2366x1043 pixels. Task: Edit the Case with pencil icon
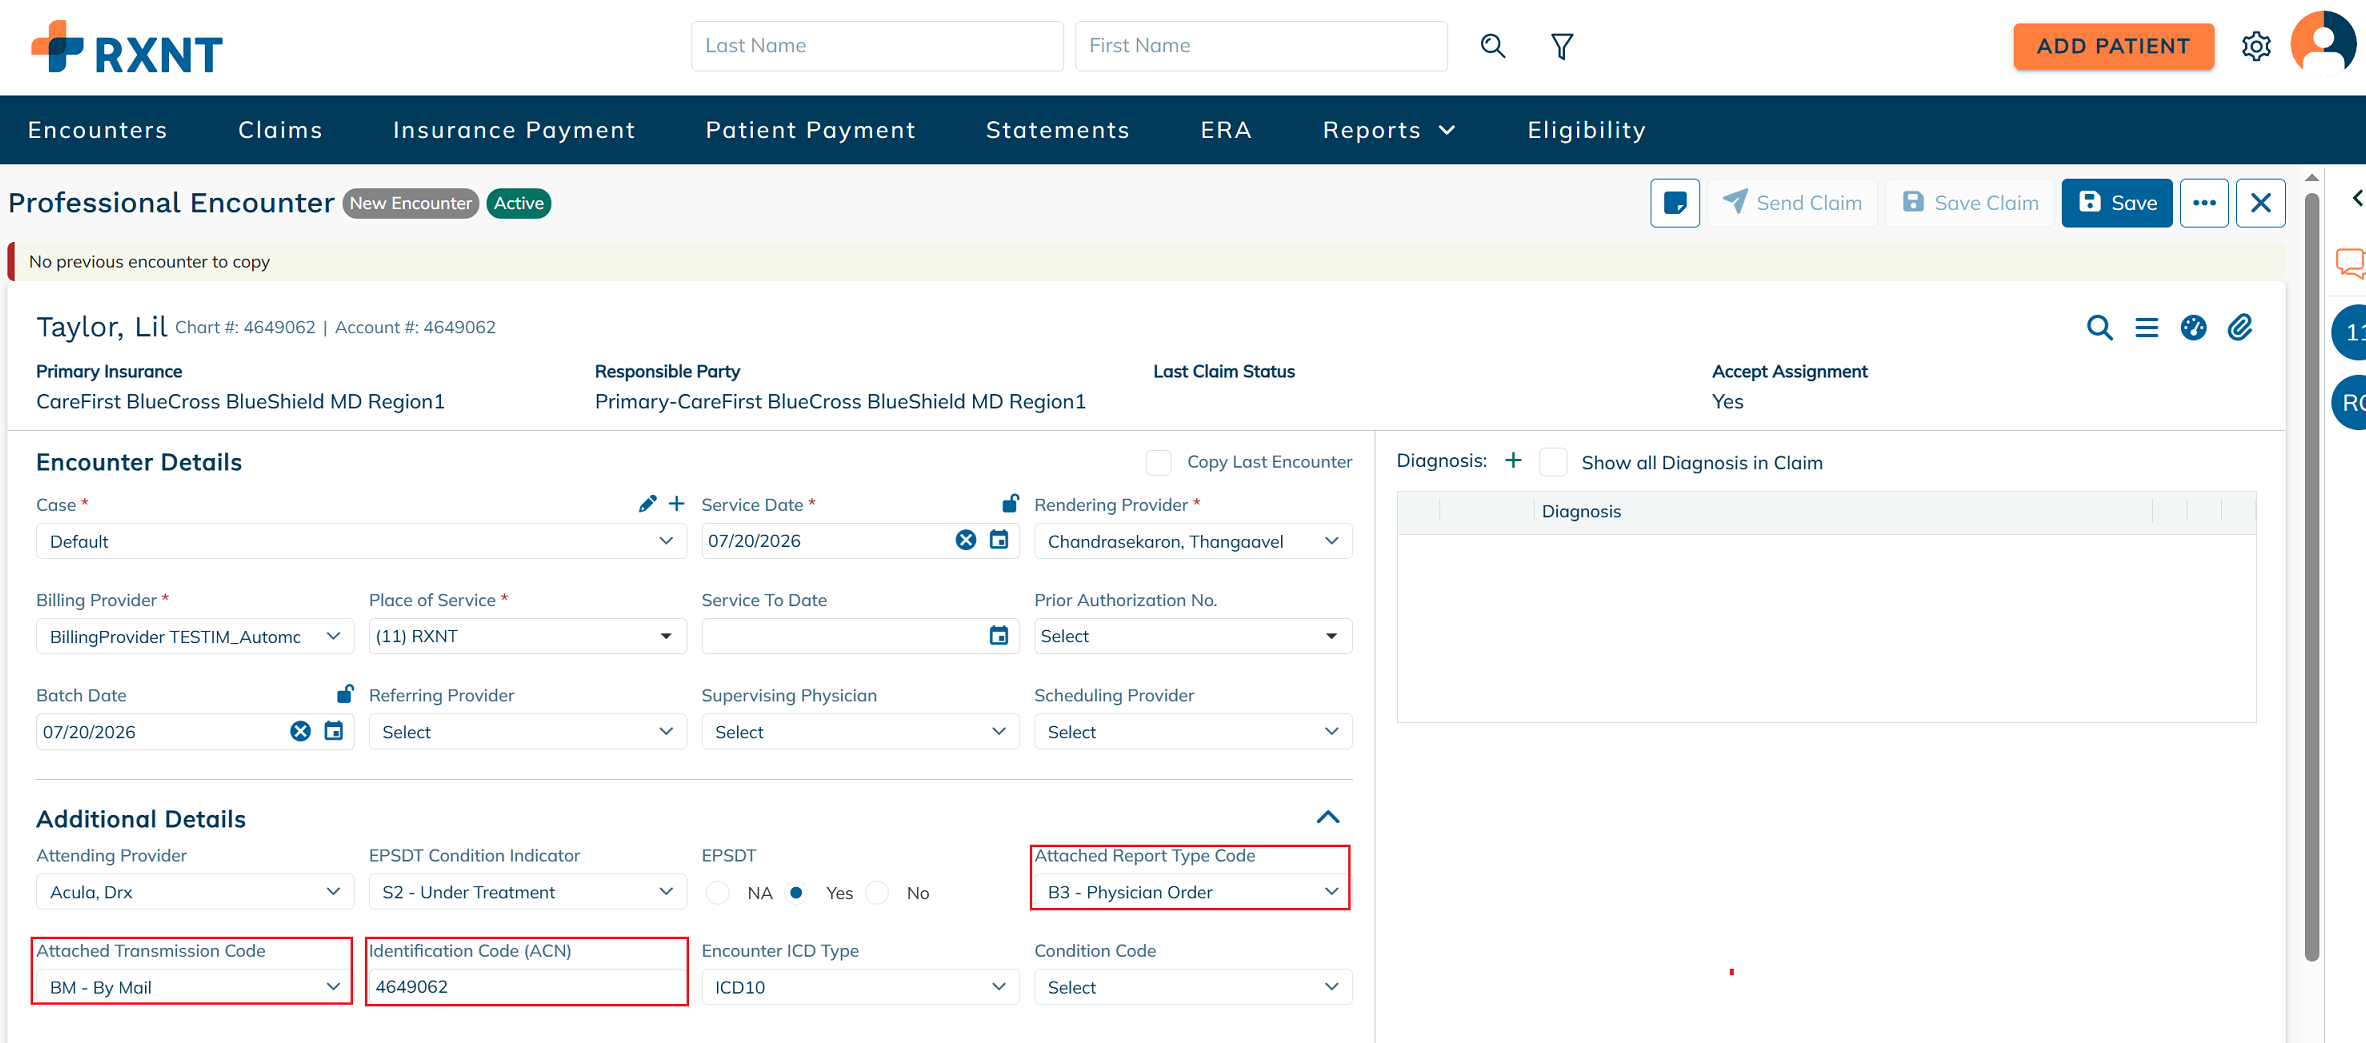647,504
